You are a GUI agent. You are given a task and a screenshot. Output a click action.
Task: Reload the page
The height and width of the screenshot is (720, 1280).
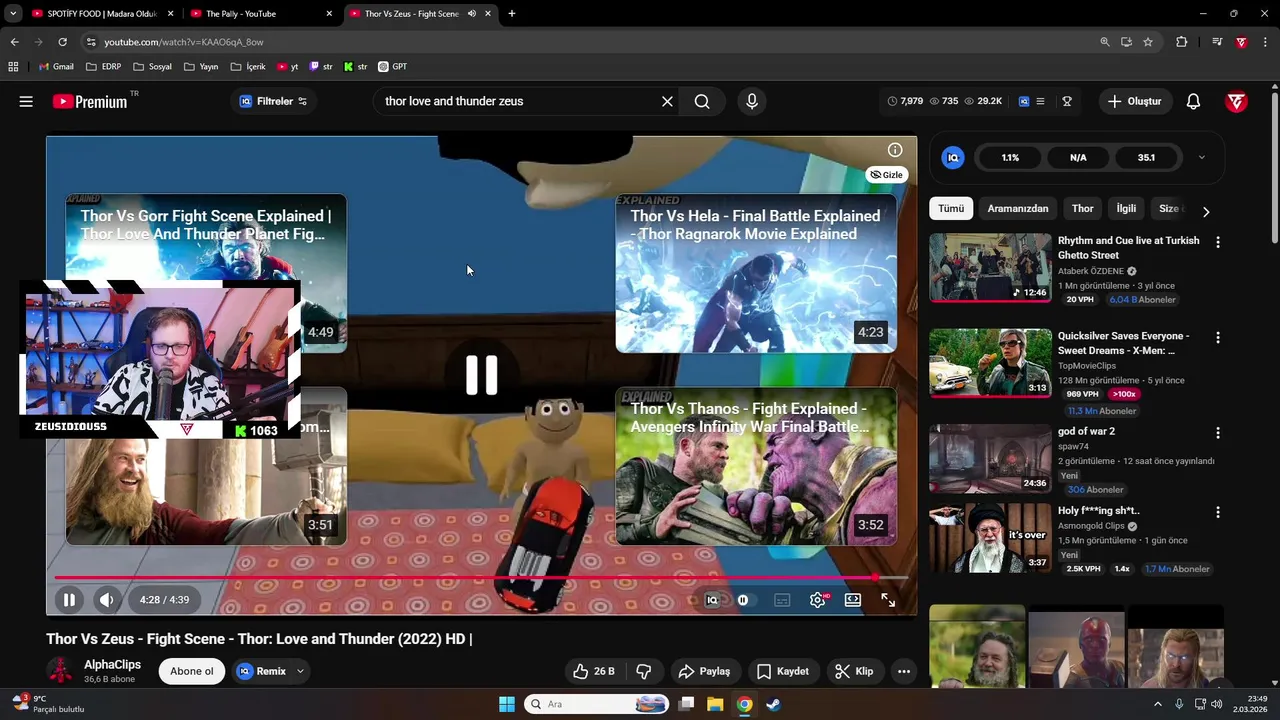[62, 42]
